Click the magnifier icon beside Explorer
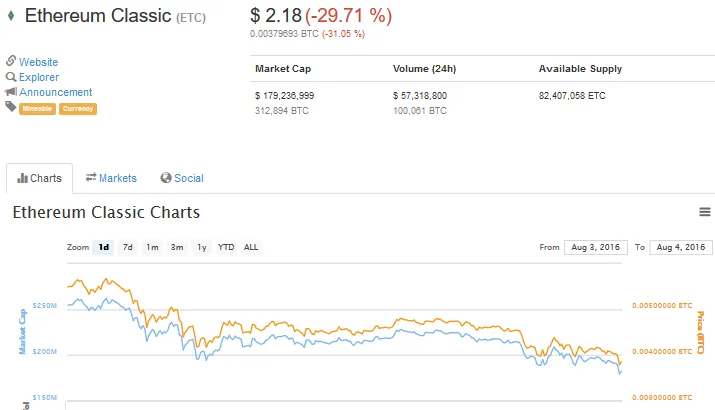The image size is (715, 410). click(11, 77)
